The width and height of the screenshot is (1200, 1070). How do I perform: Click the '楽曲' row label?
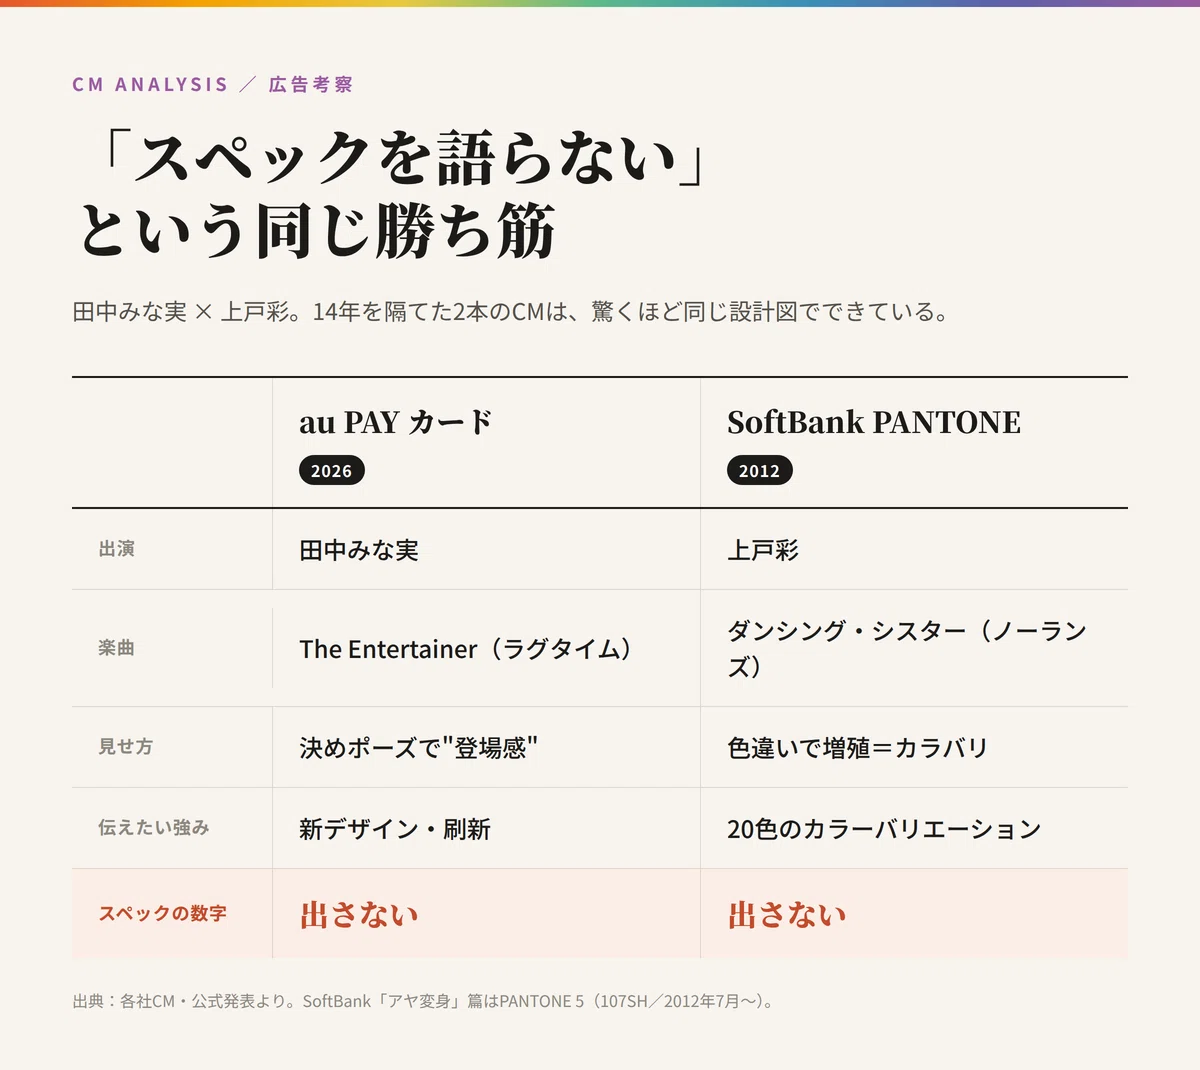(116, 648)
